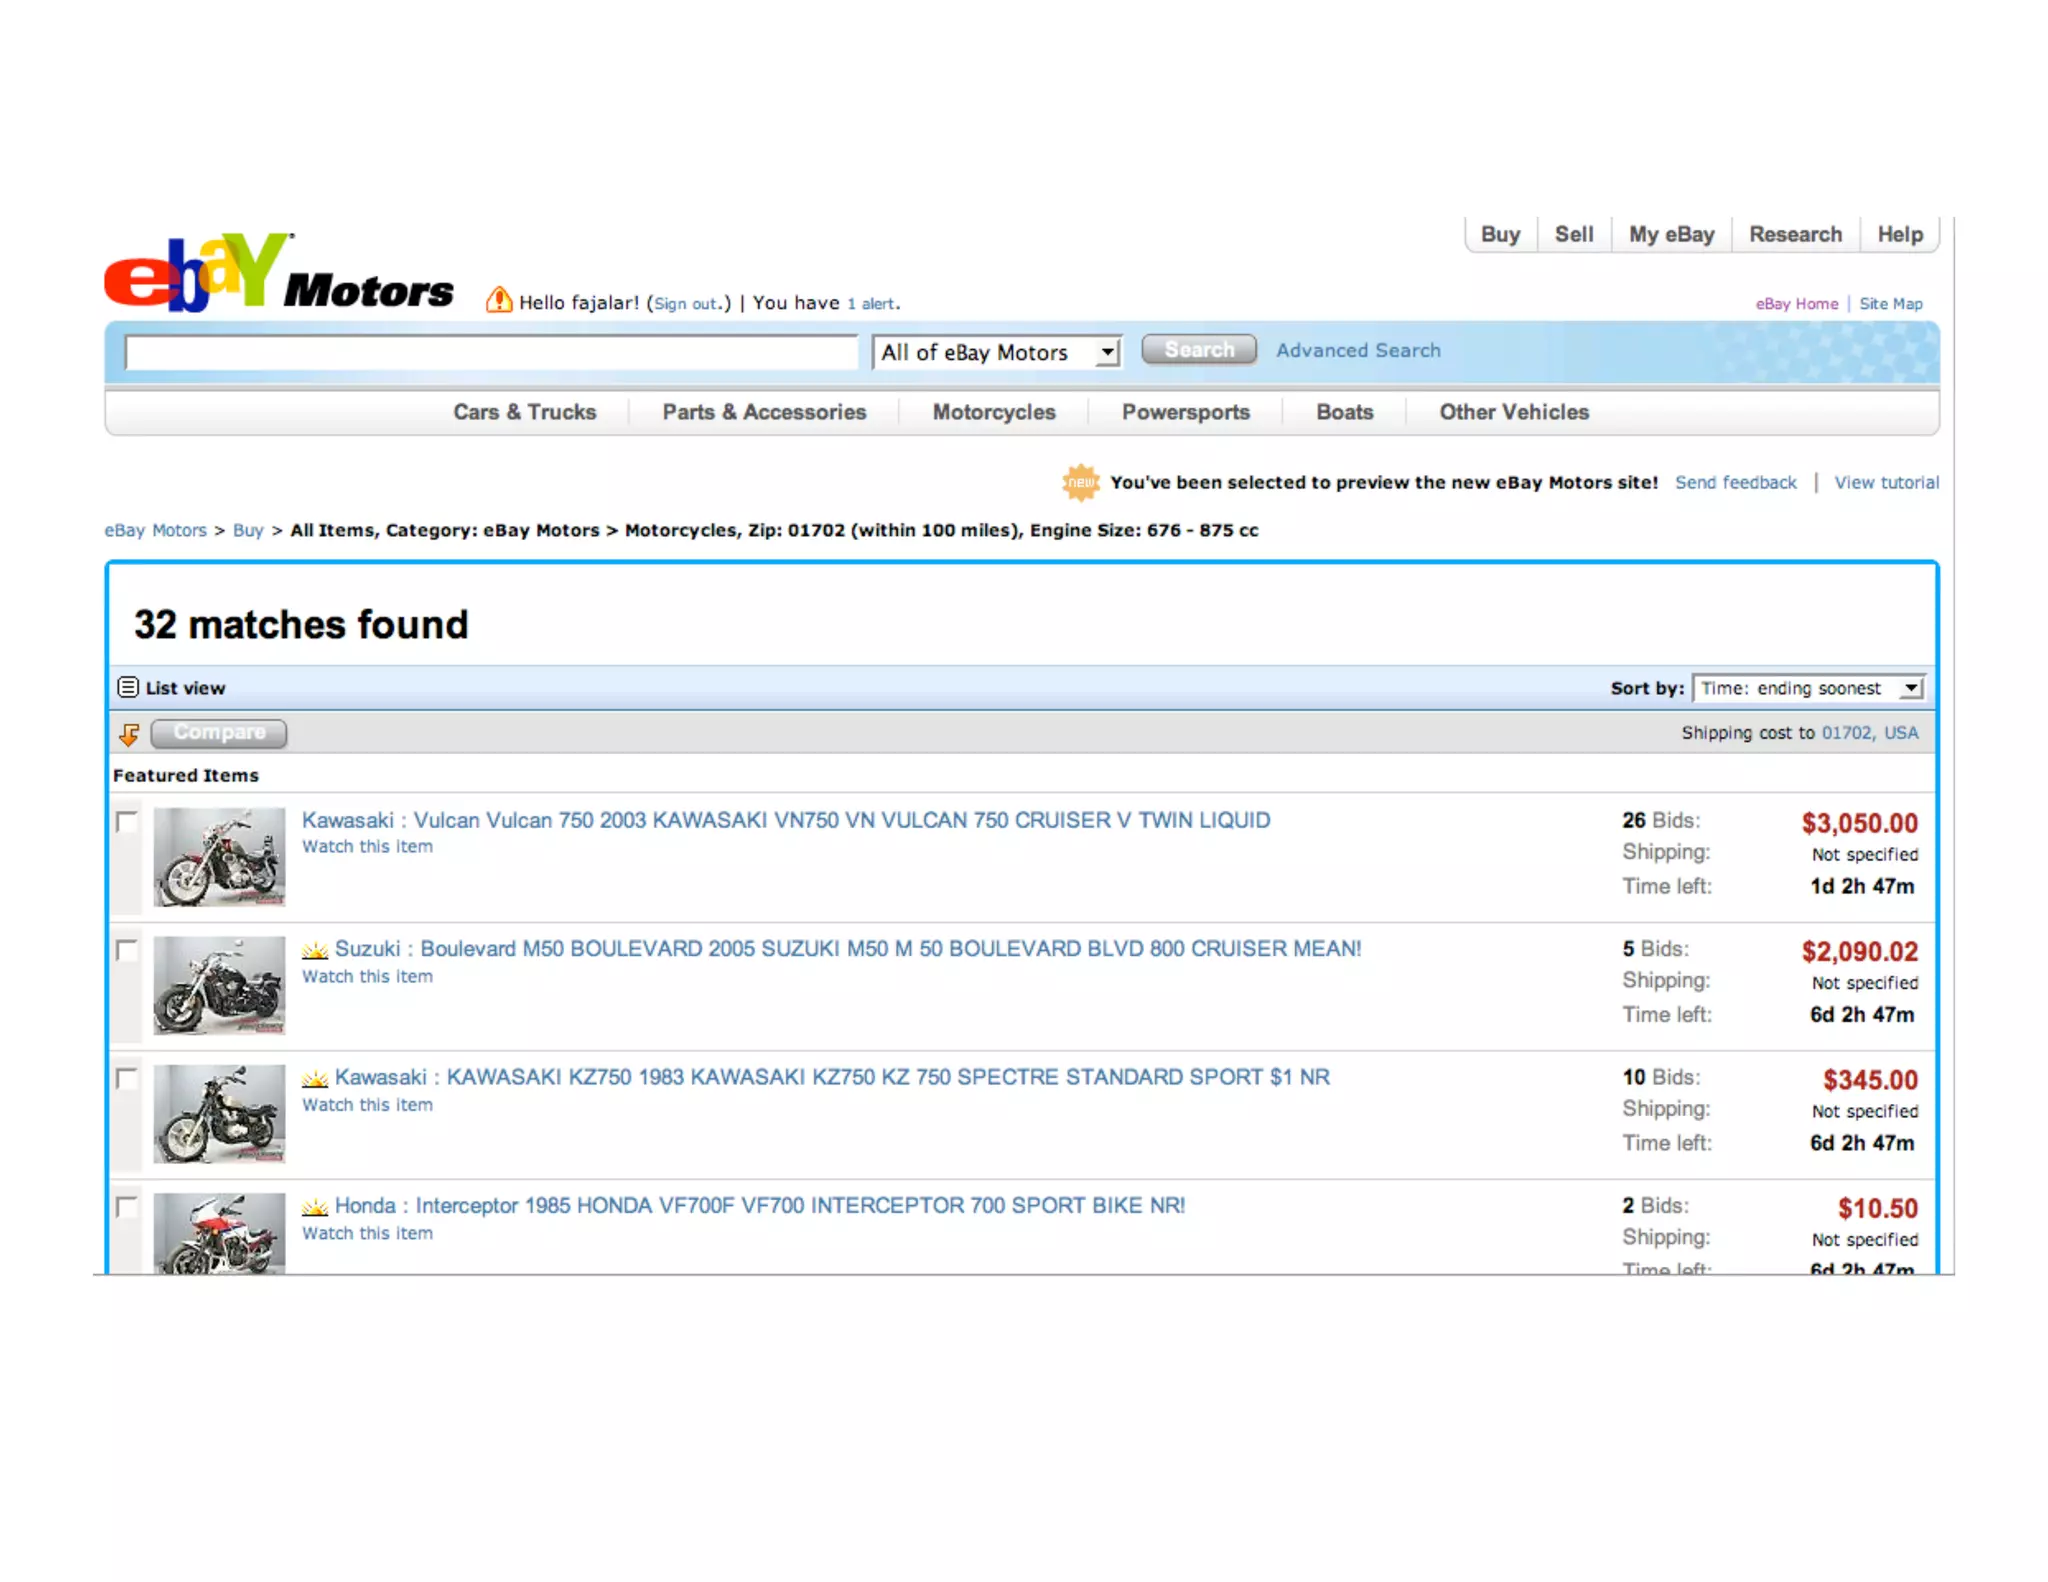Click sunrise icon beside Suzuki Boulevard listing

[x=315, y=949]
